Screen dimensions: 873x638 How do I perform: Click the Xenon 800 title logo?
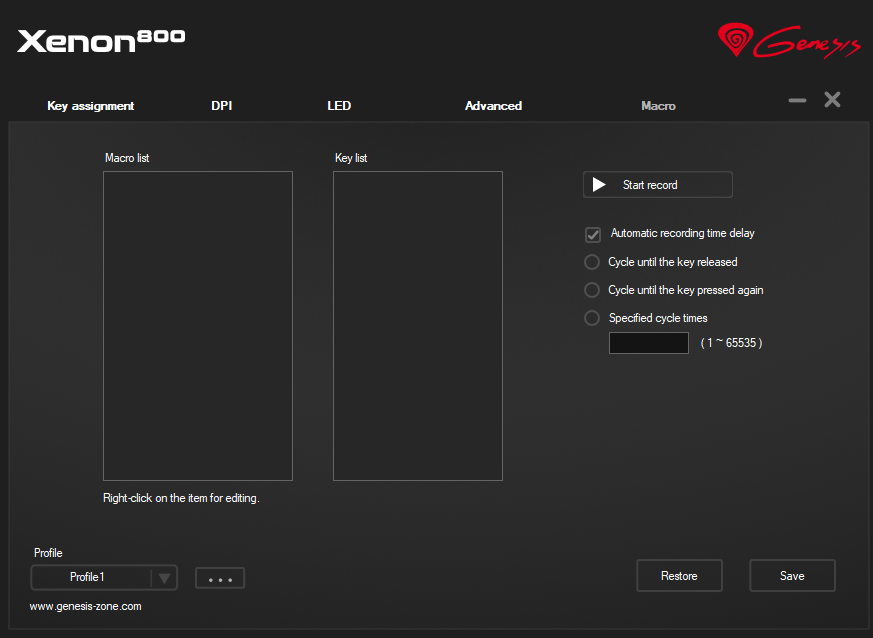[x=101, y=40]
